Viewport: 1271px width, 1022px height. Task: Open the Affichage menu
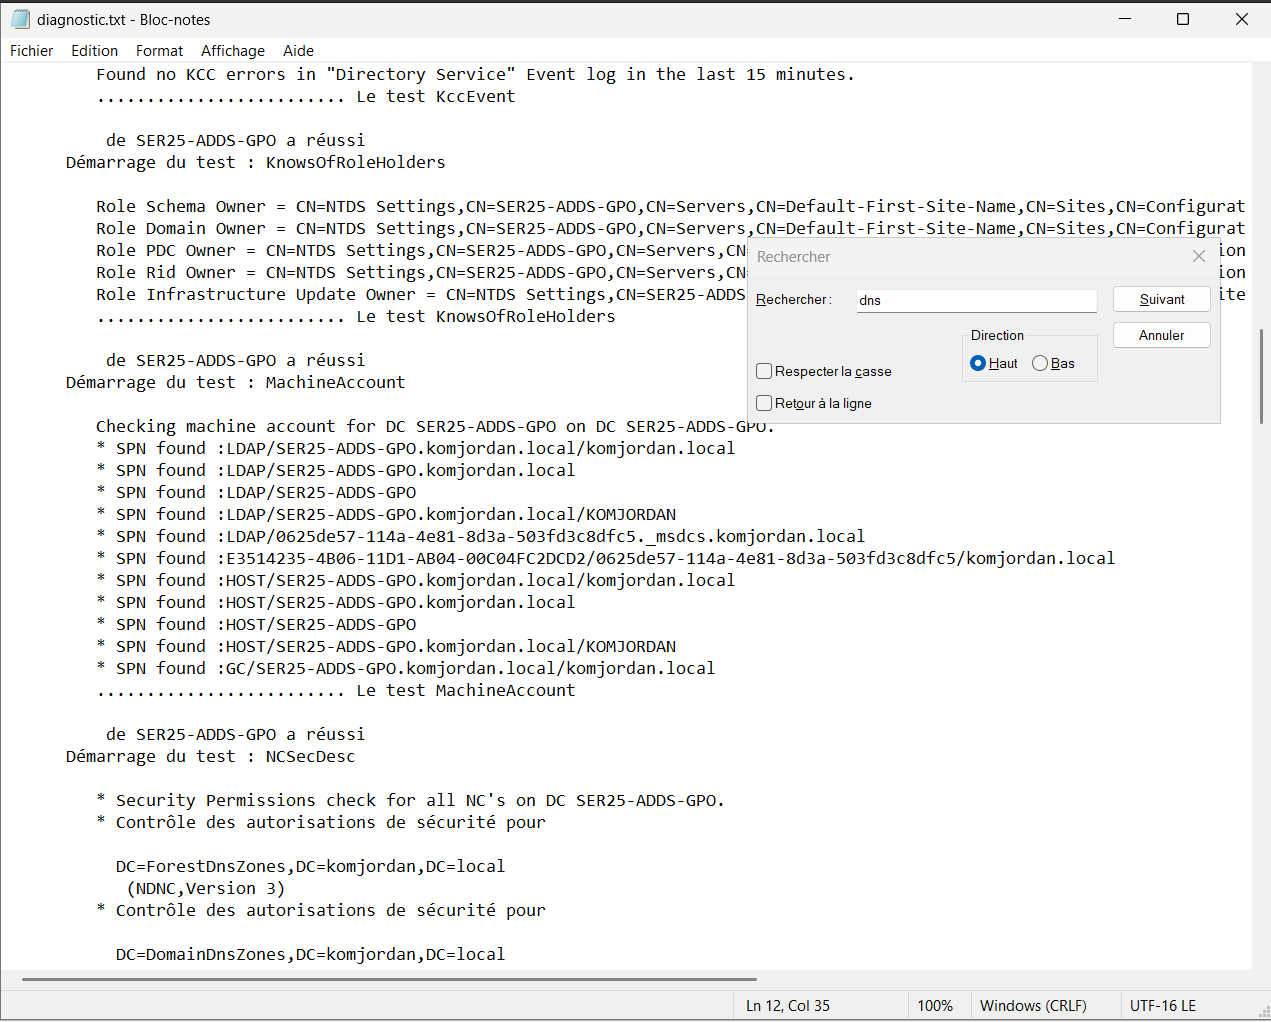(233, 51)
